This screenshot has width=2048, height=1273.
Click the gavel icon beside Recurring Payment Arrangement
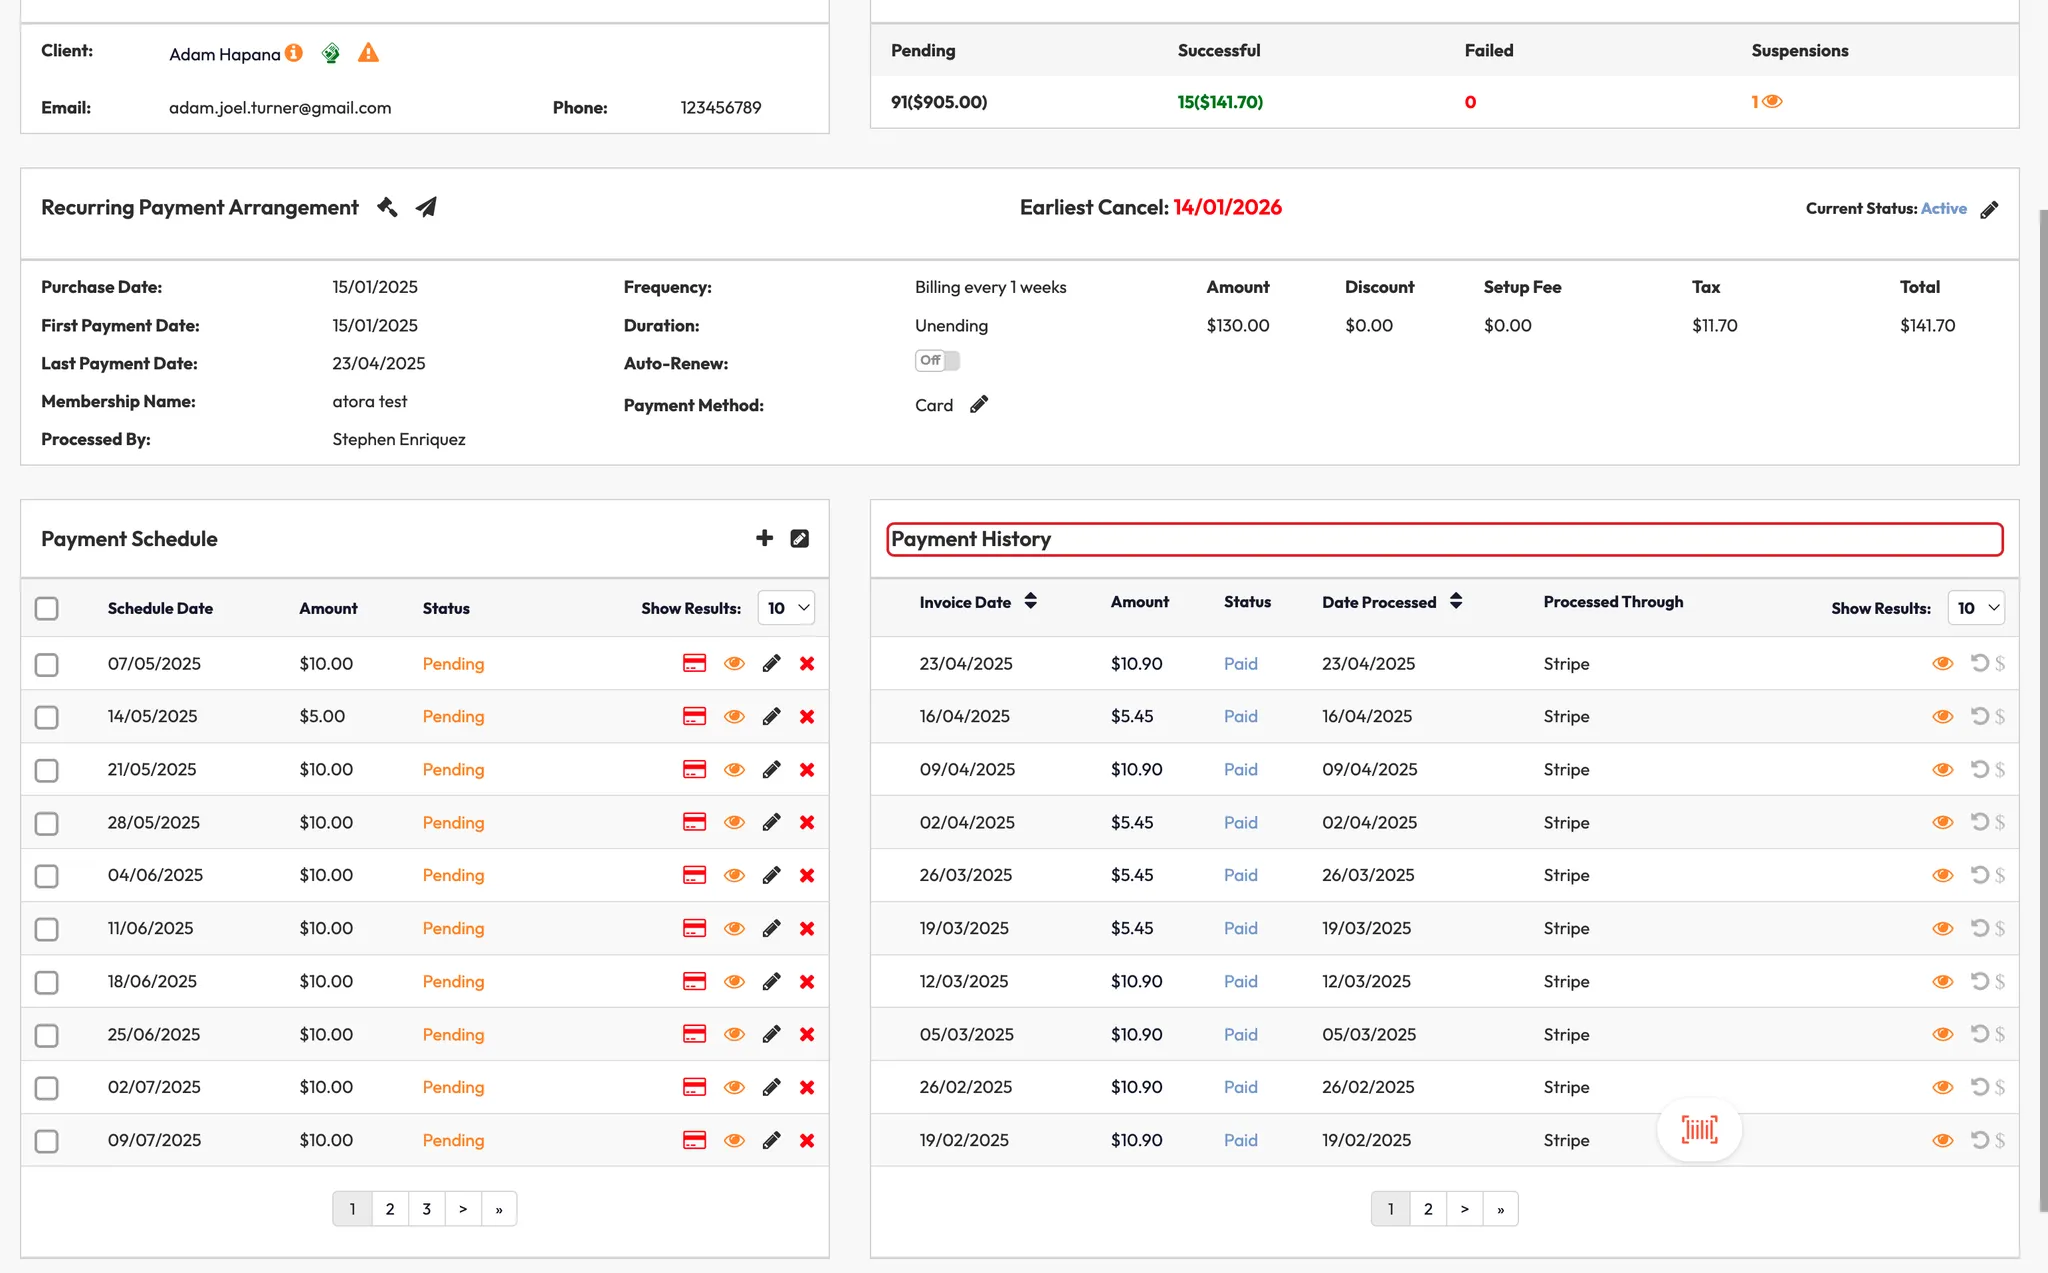pos(387,207)
